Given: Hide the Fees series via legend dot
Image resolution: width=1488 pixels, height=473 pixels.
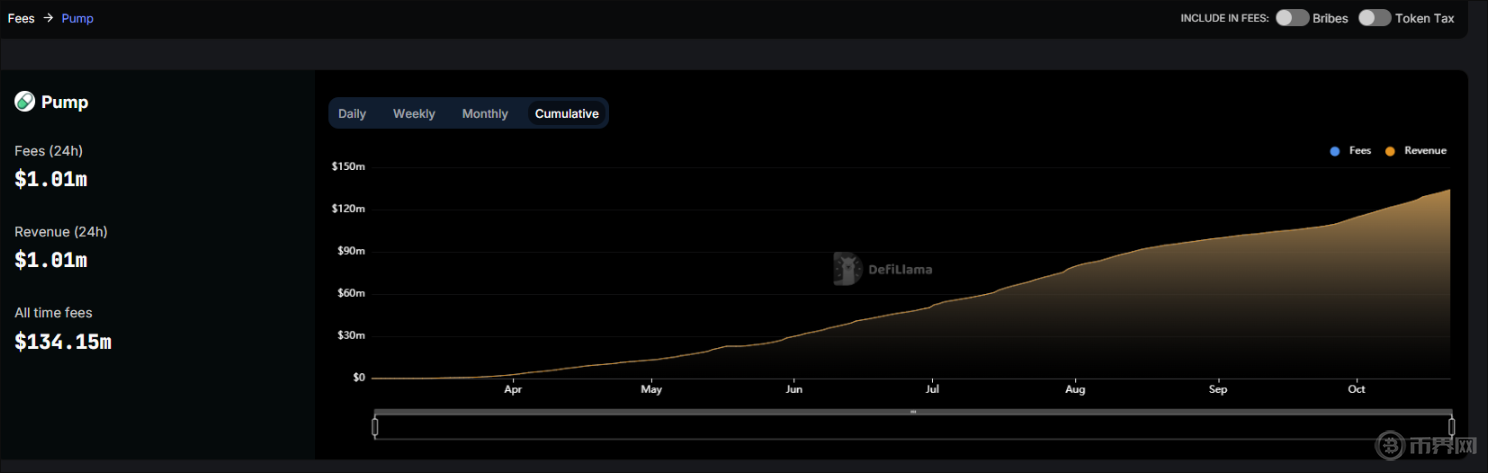Looking at the screenshot, I should coord(1335,151).
